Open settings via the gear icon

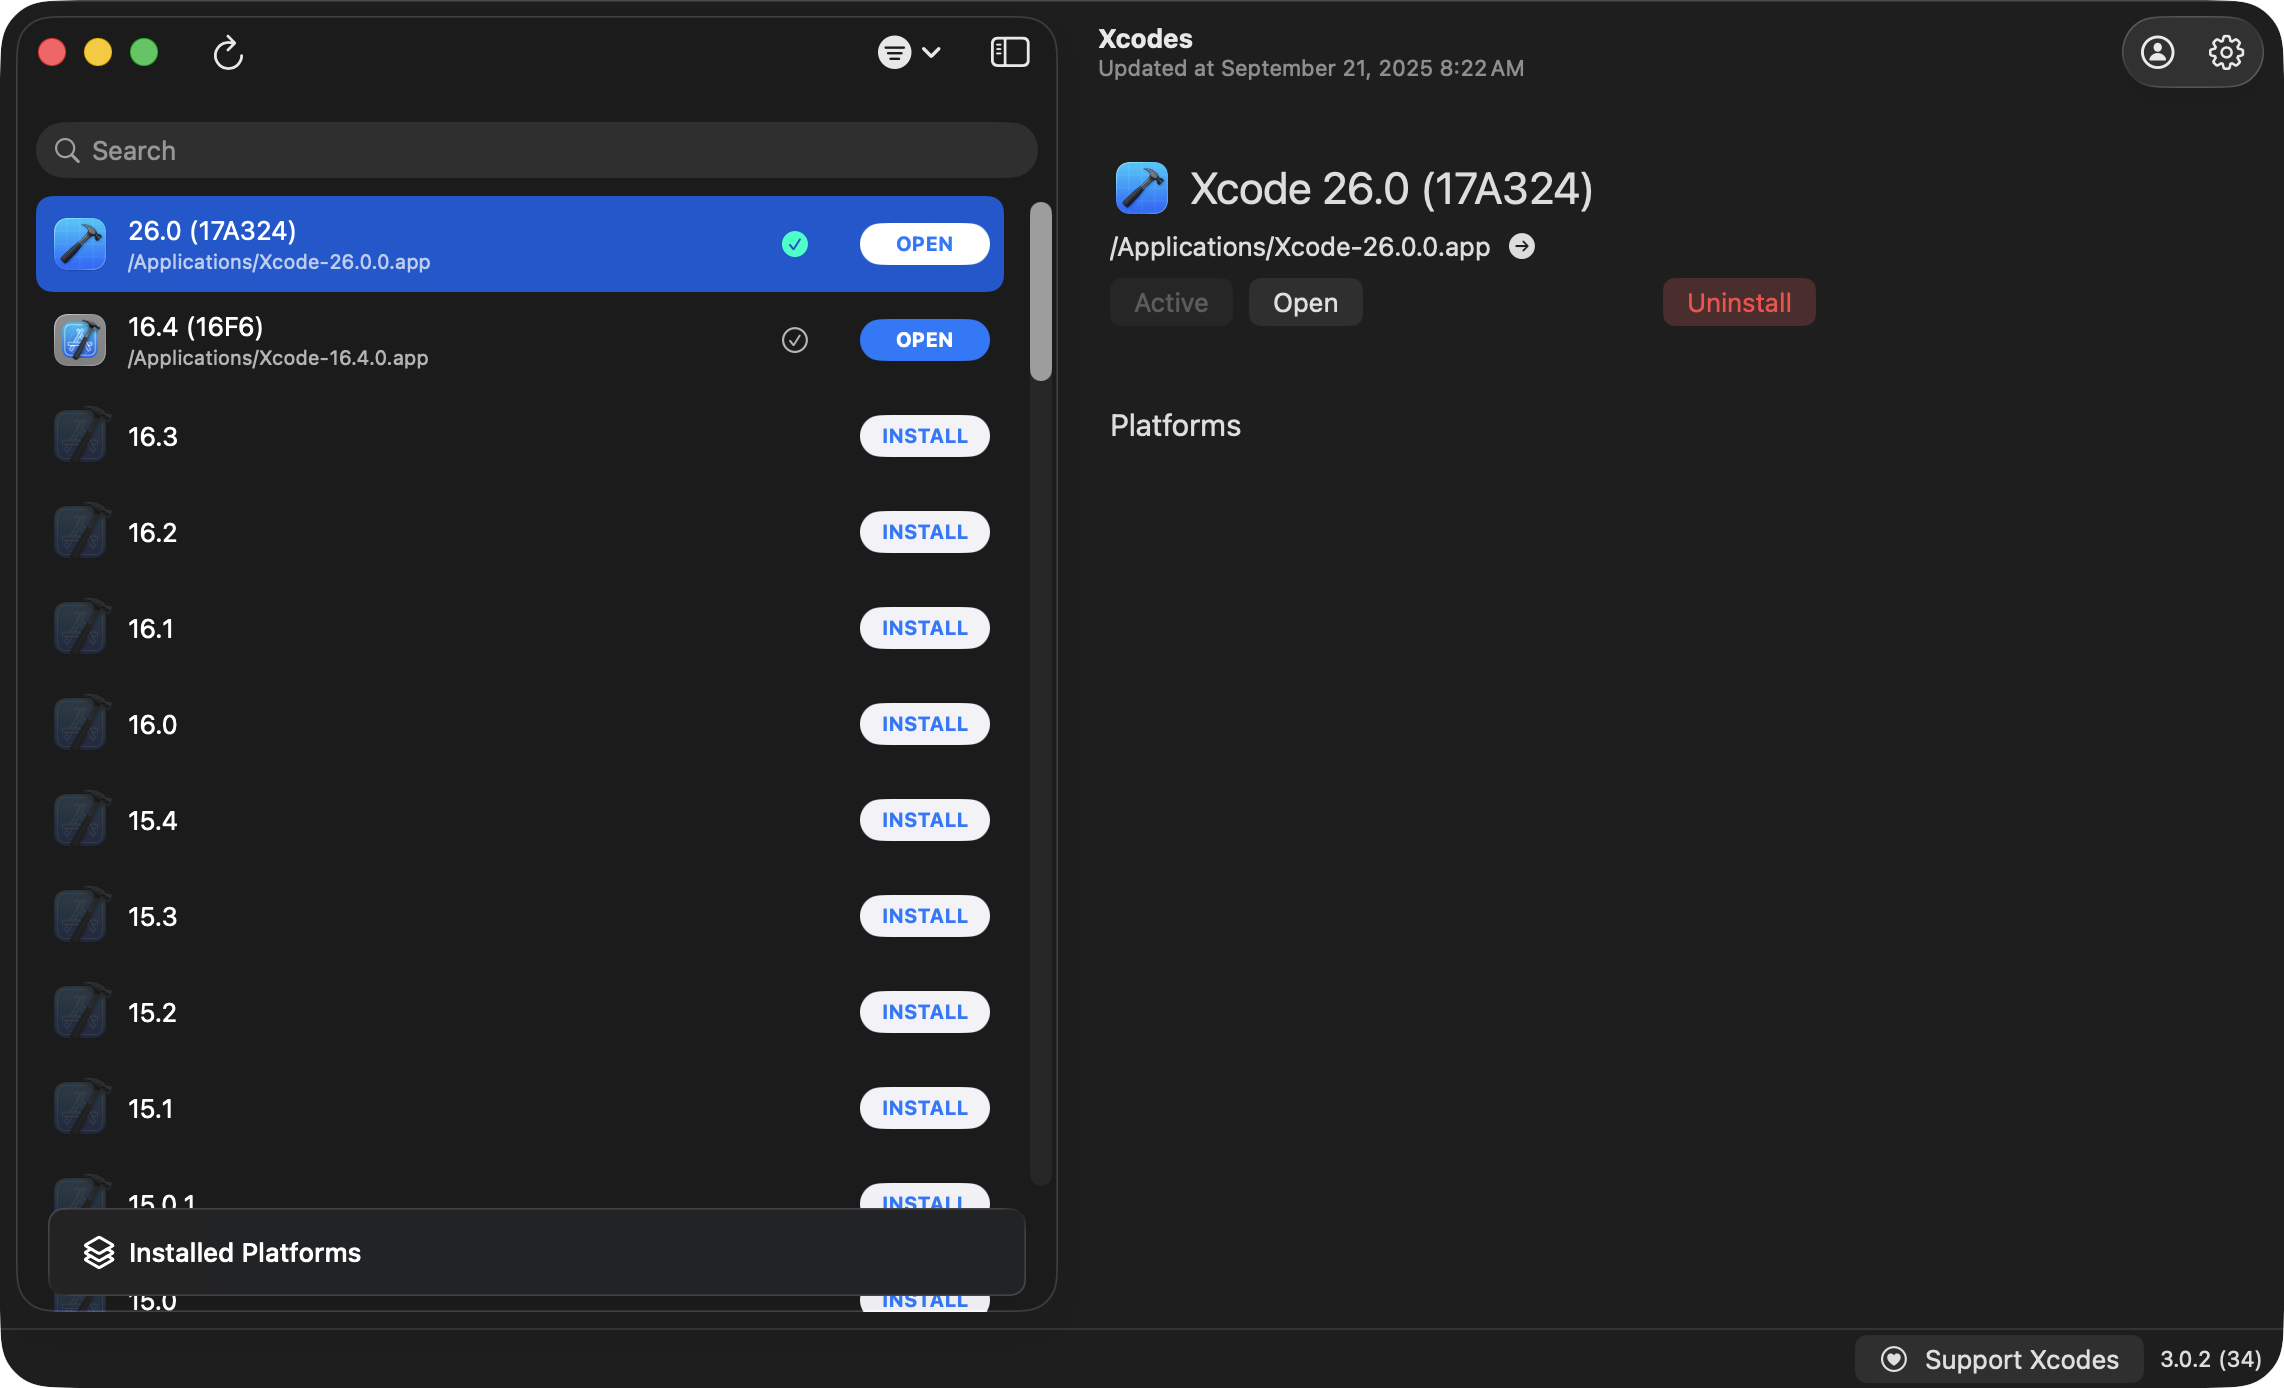[2226, 52]
